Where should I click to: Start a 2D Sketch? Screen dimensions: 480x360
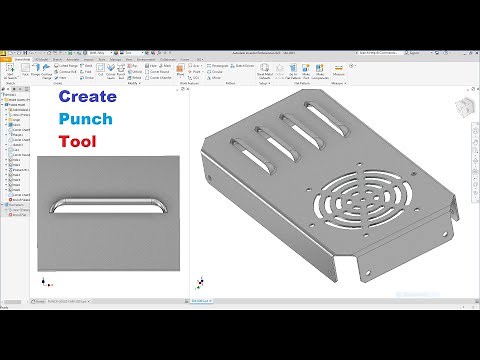point(10,71)
